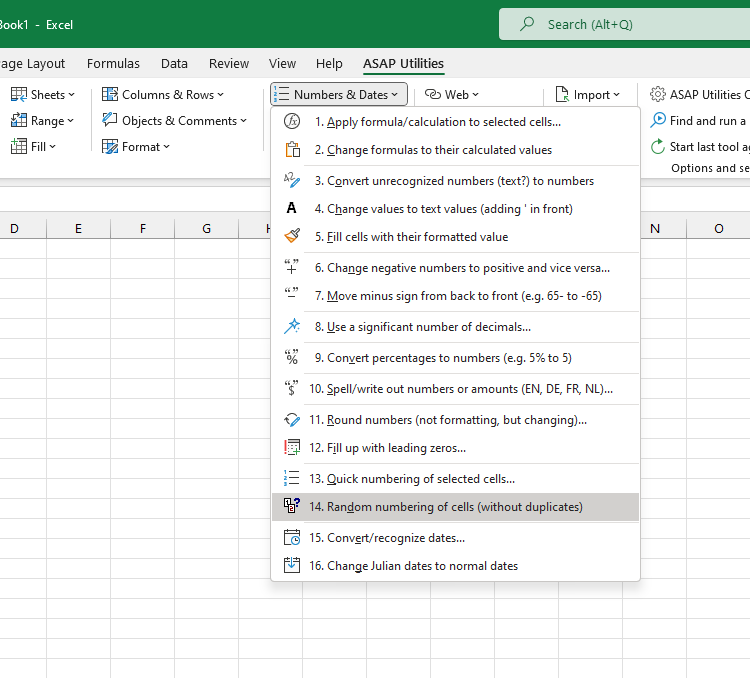Viewport: 750px width, 678px height.
Task: Open the Help tab
Action: pos(329,63)
